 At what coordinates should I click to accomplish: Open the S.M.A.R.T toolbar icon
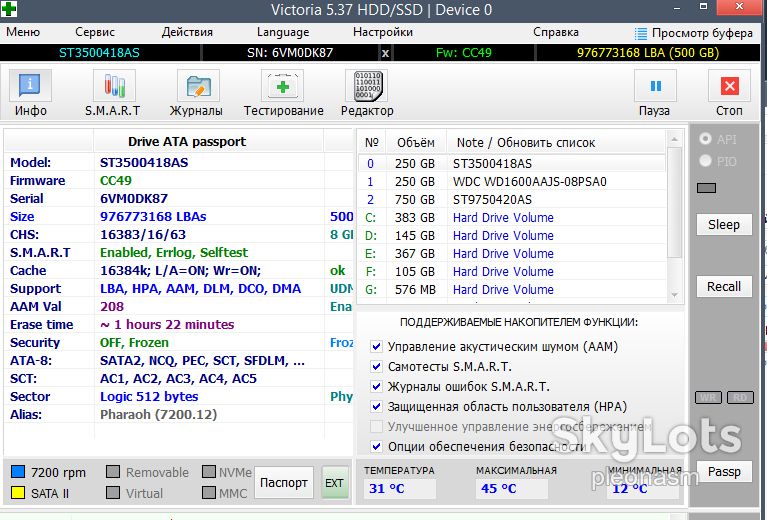(x=114, y=87)
